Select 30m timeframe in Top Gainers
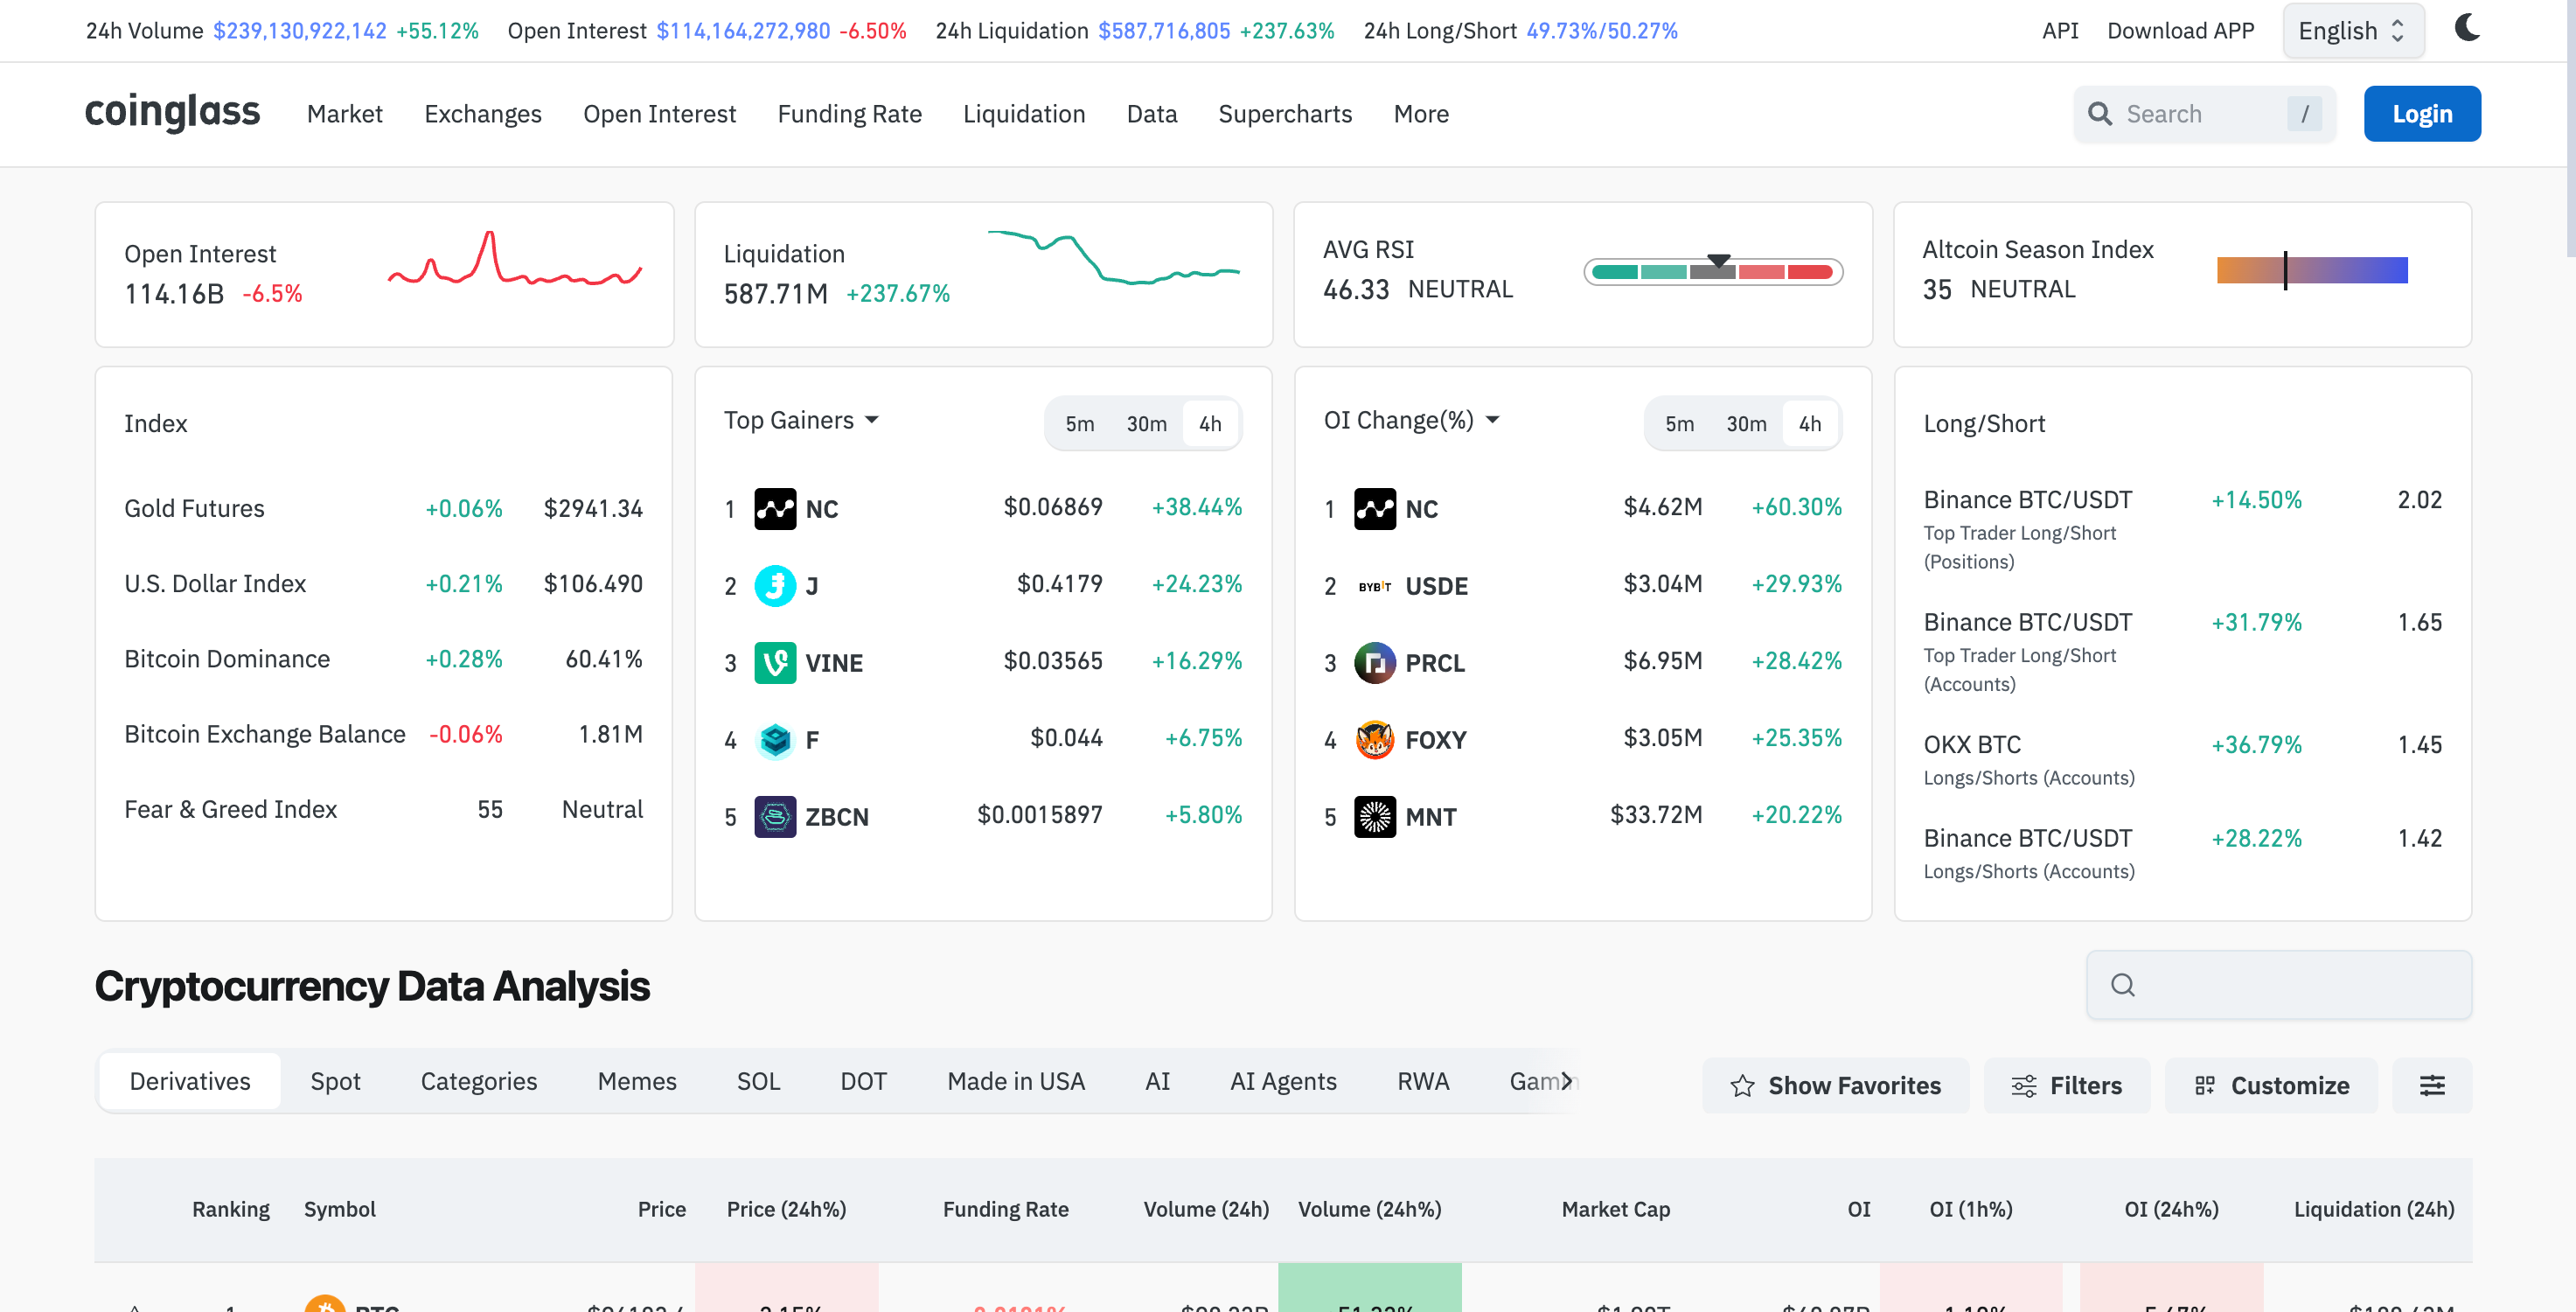Viewport: 2576px width, 1312px height. 1146,424
